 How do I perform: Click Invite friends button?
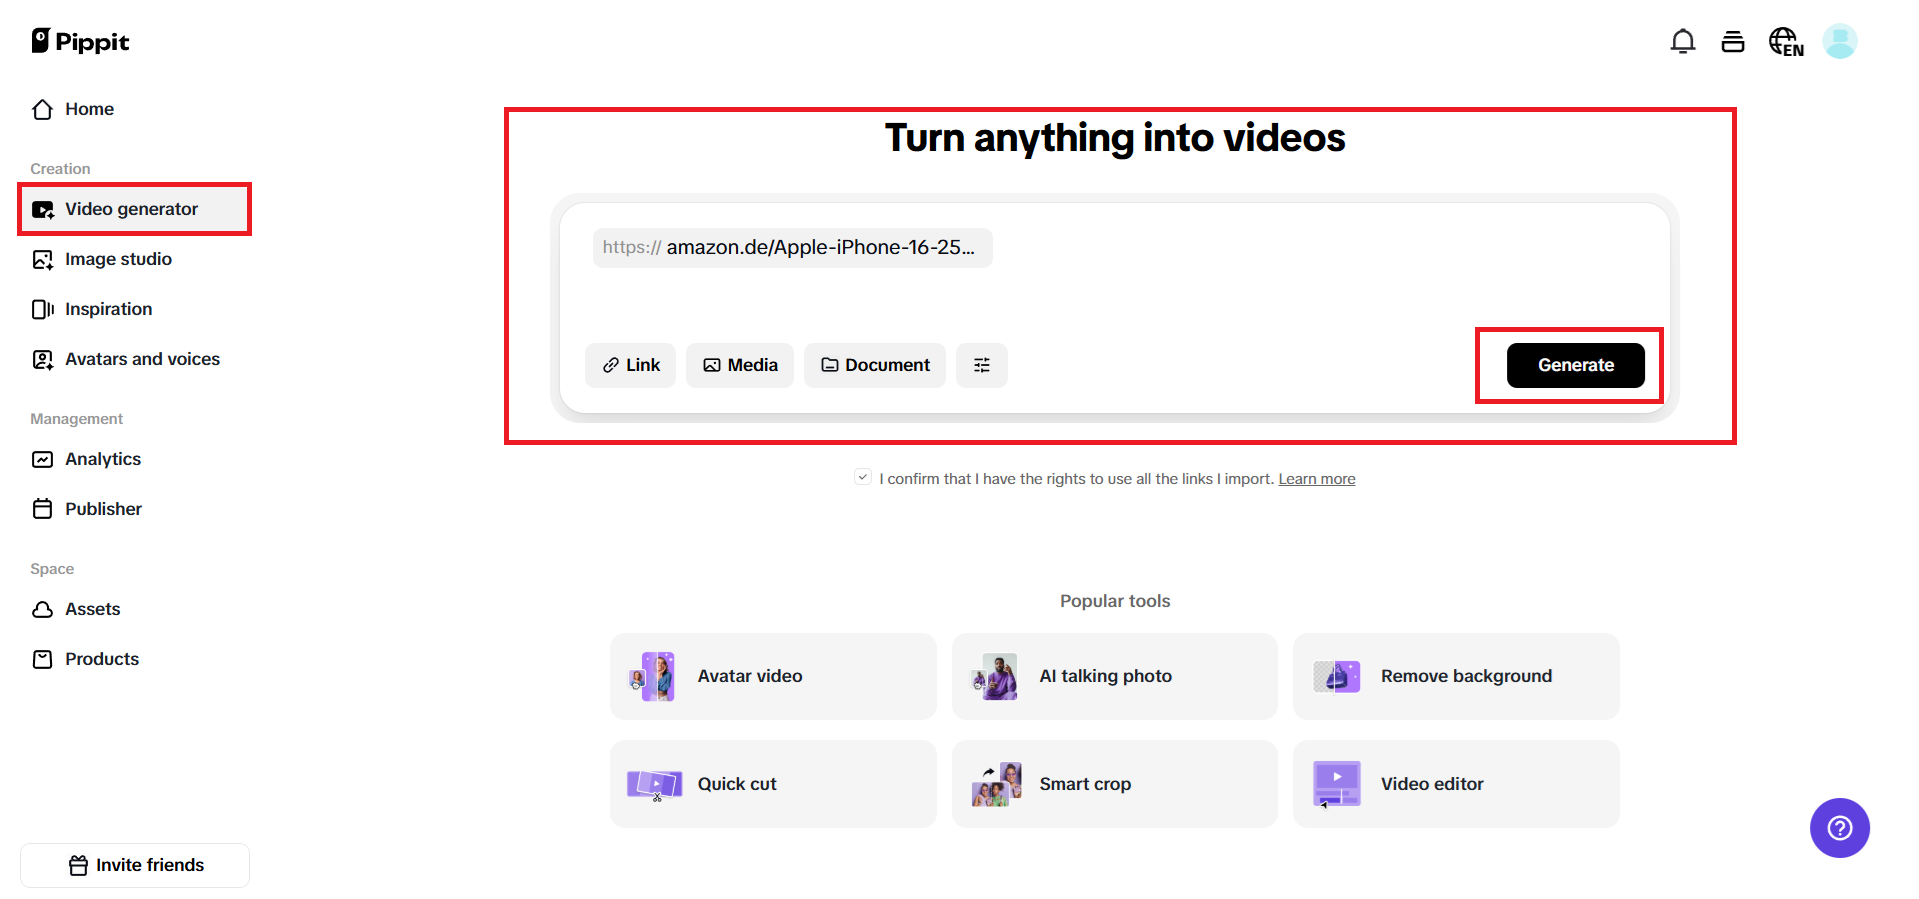click(x=135, y=865)
